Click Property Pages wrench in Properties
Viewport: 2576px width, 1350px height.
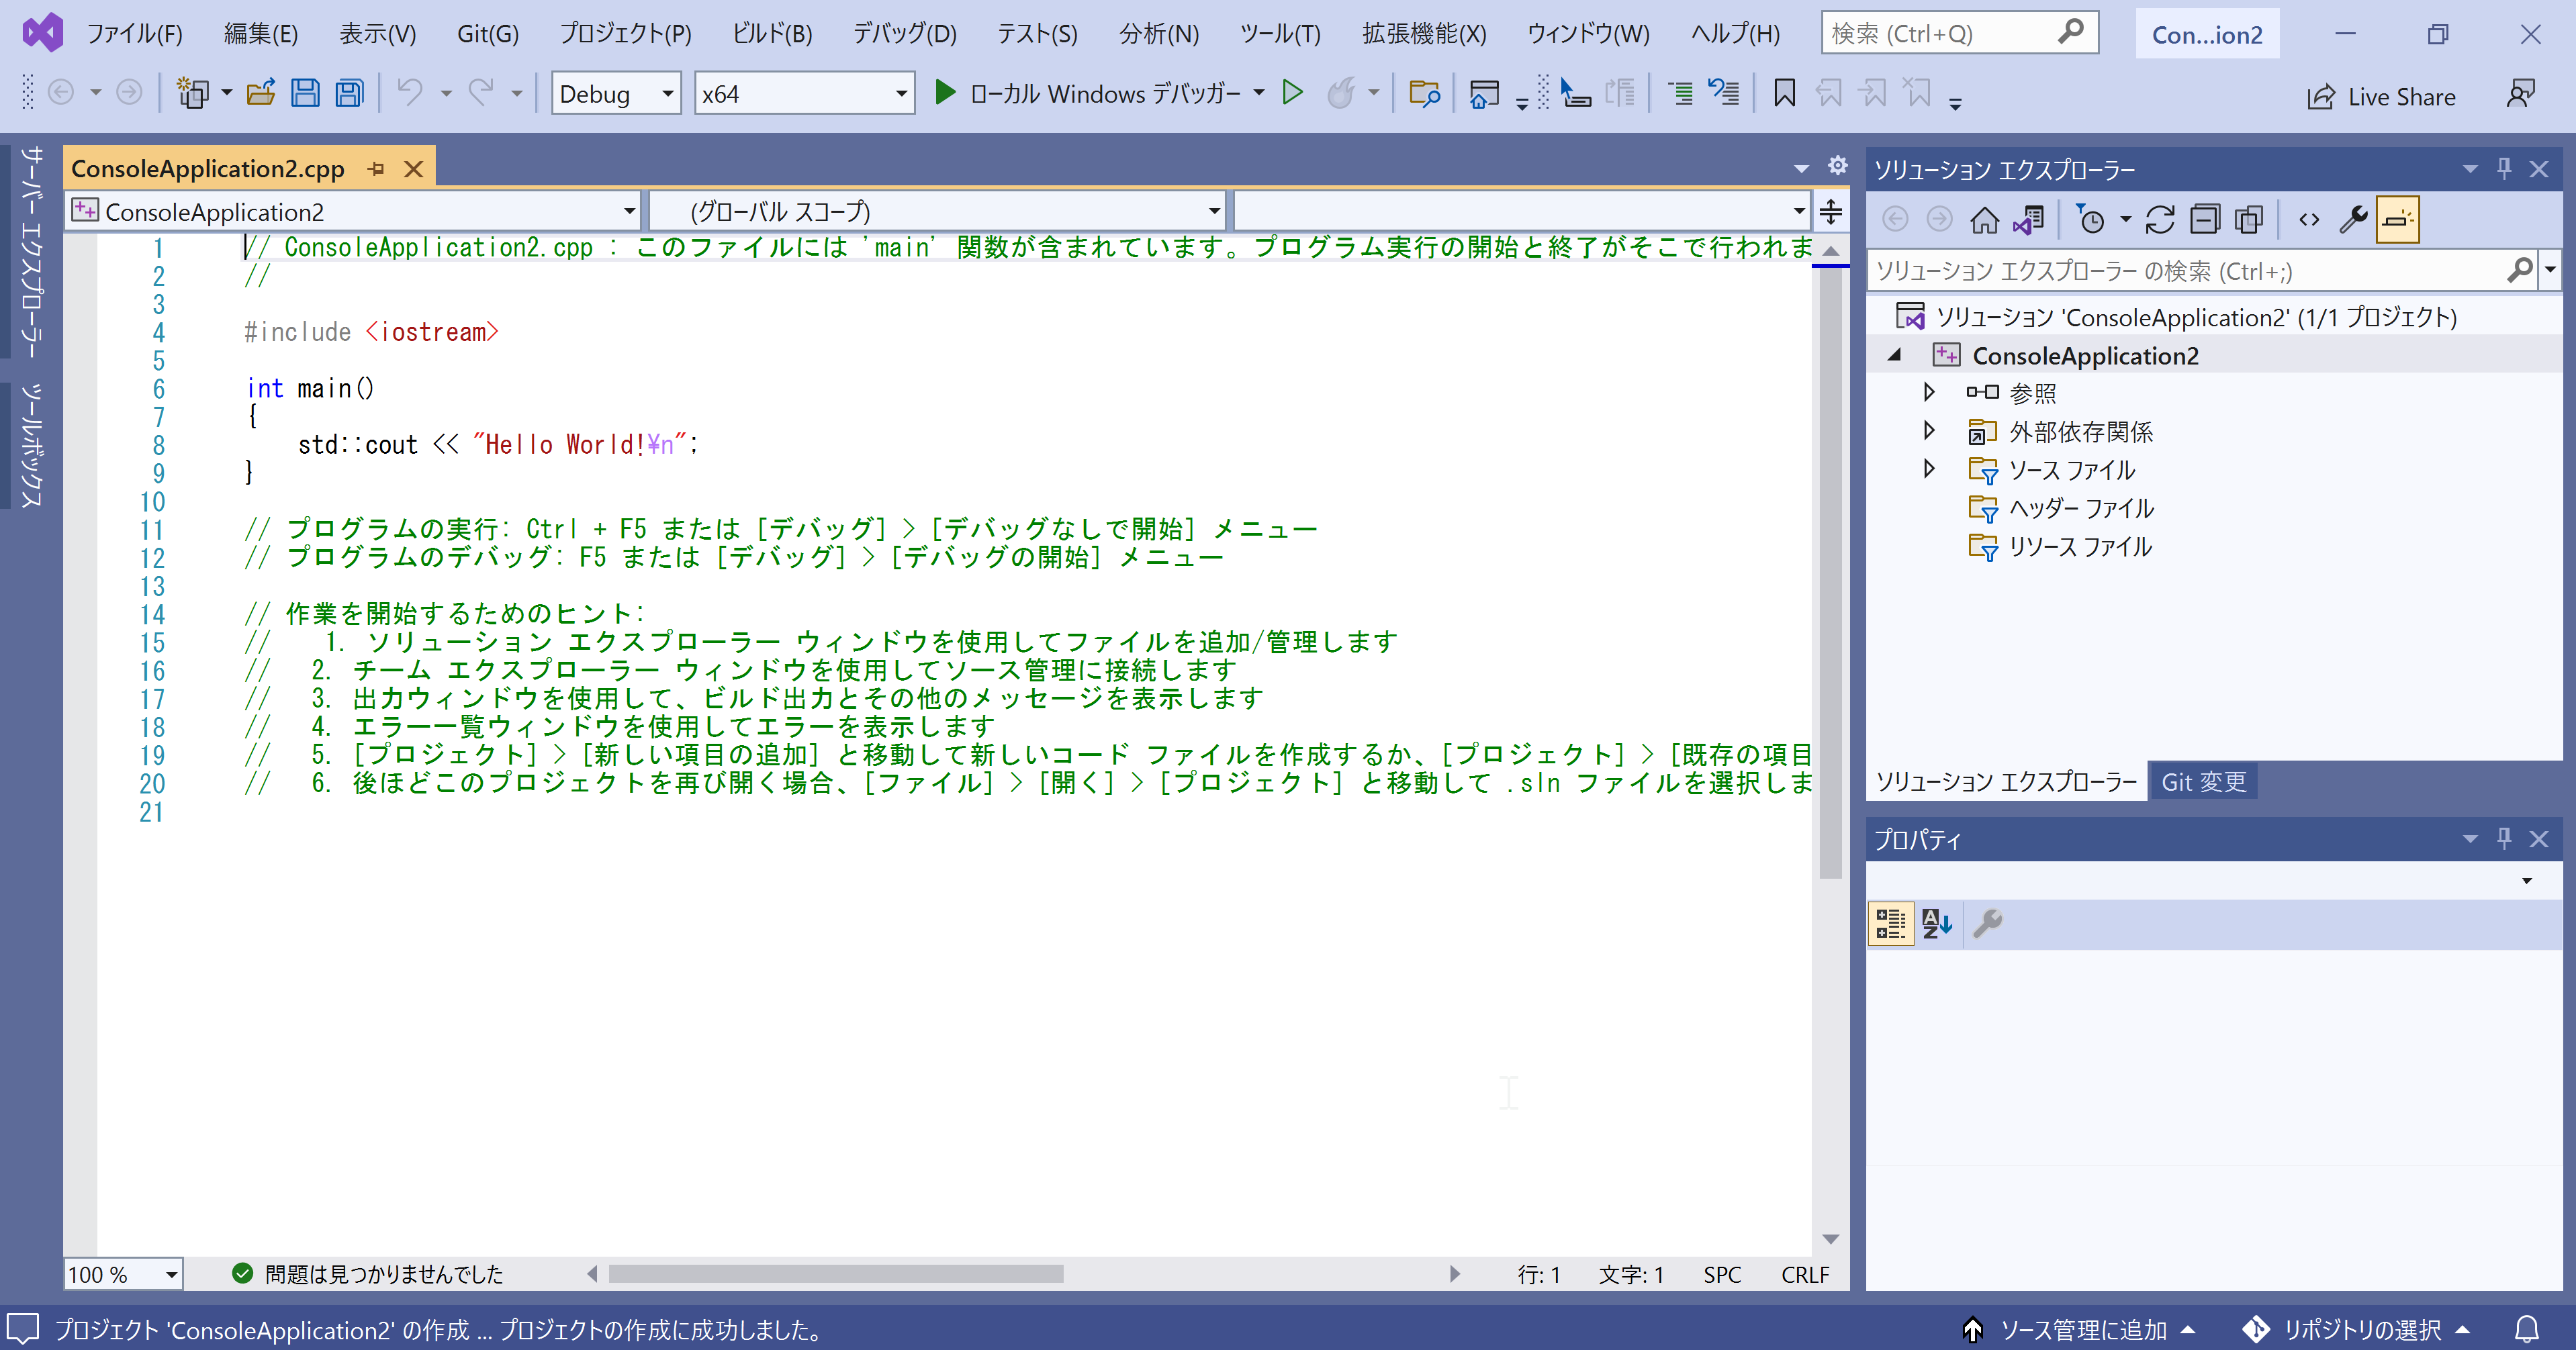tap(1988, 923)
